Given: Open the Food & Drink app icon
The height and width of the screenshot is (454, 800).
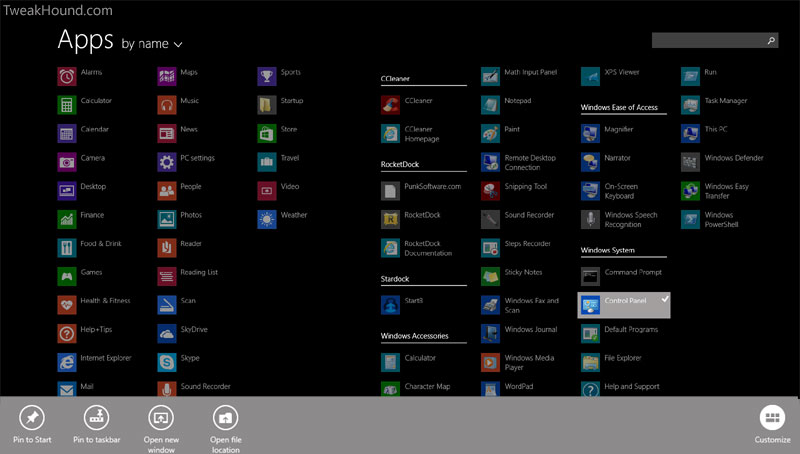Looking at the screenshot, I should click(67, 248).
